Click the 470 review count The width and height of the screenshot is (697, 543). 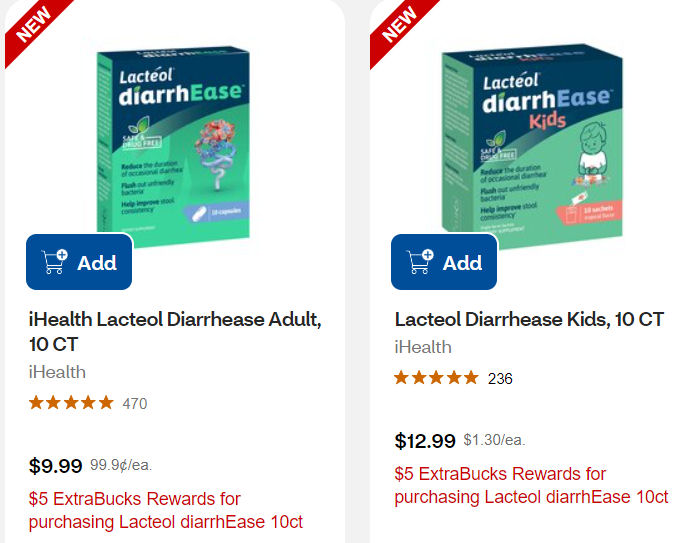click(x=134, y=404)
